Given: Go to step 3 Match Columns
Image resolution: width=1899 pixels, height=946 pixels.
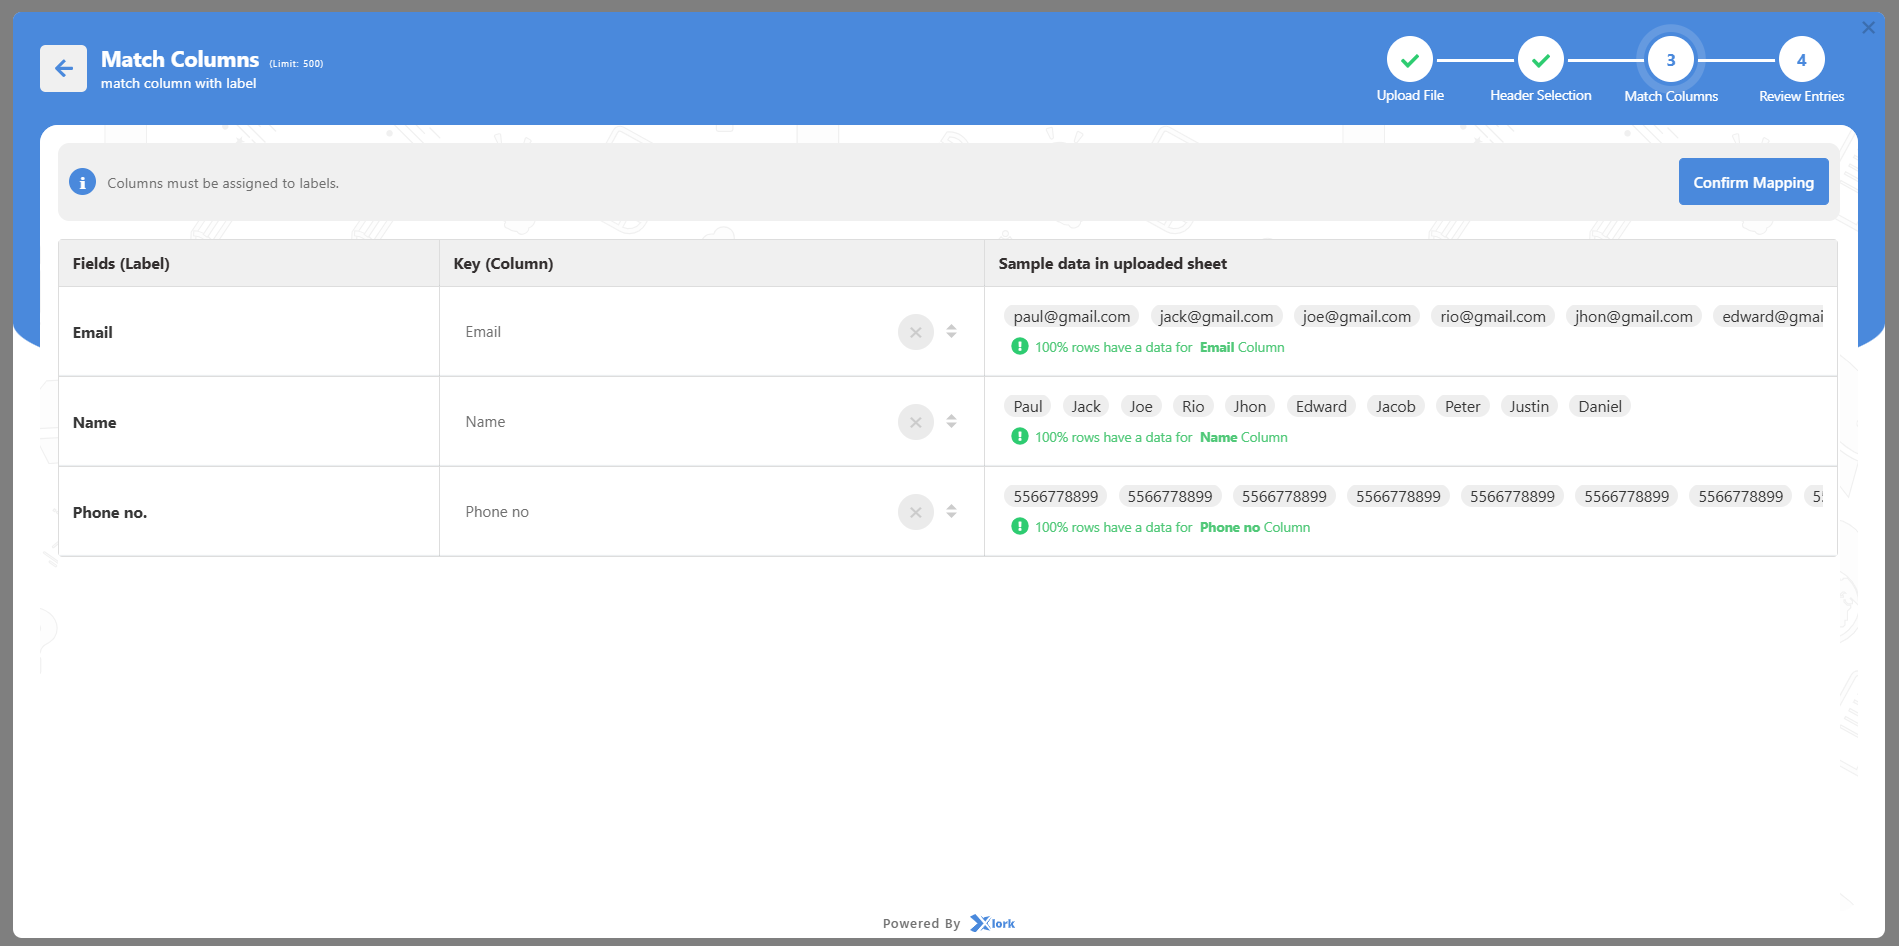Looking at the screenshot, I should coord(1670,61).
